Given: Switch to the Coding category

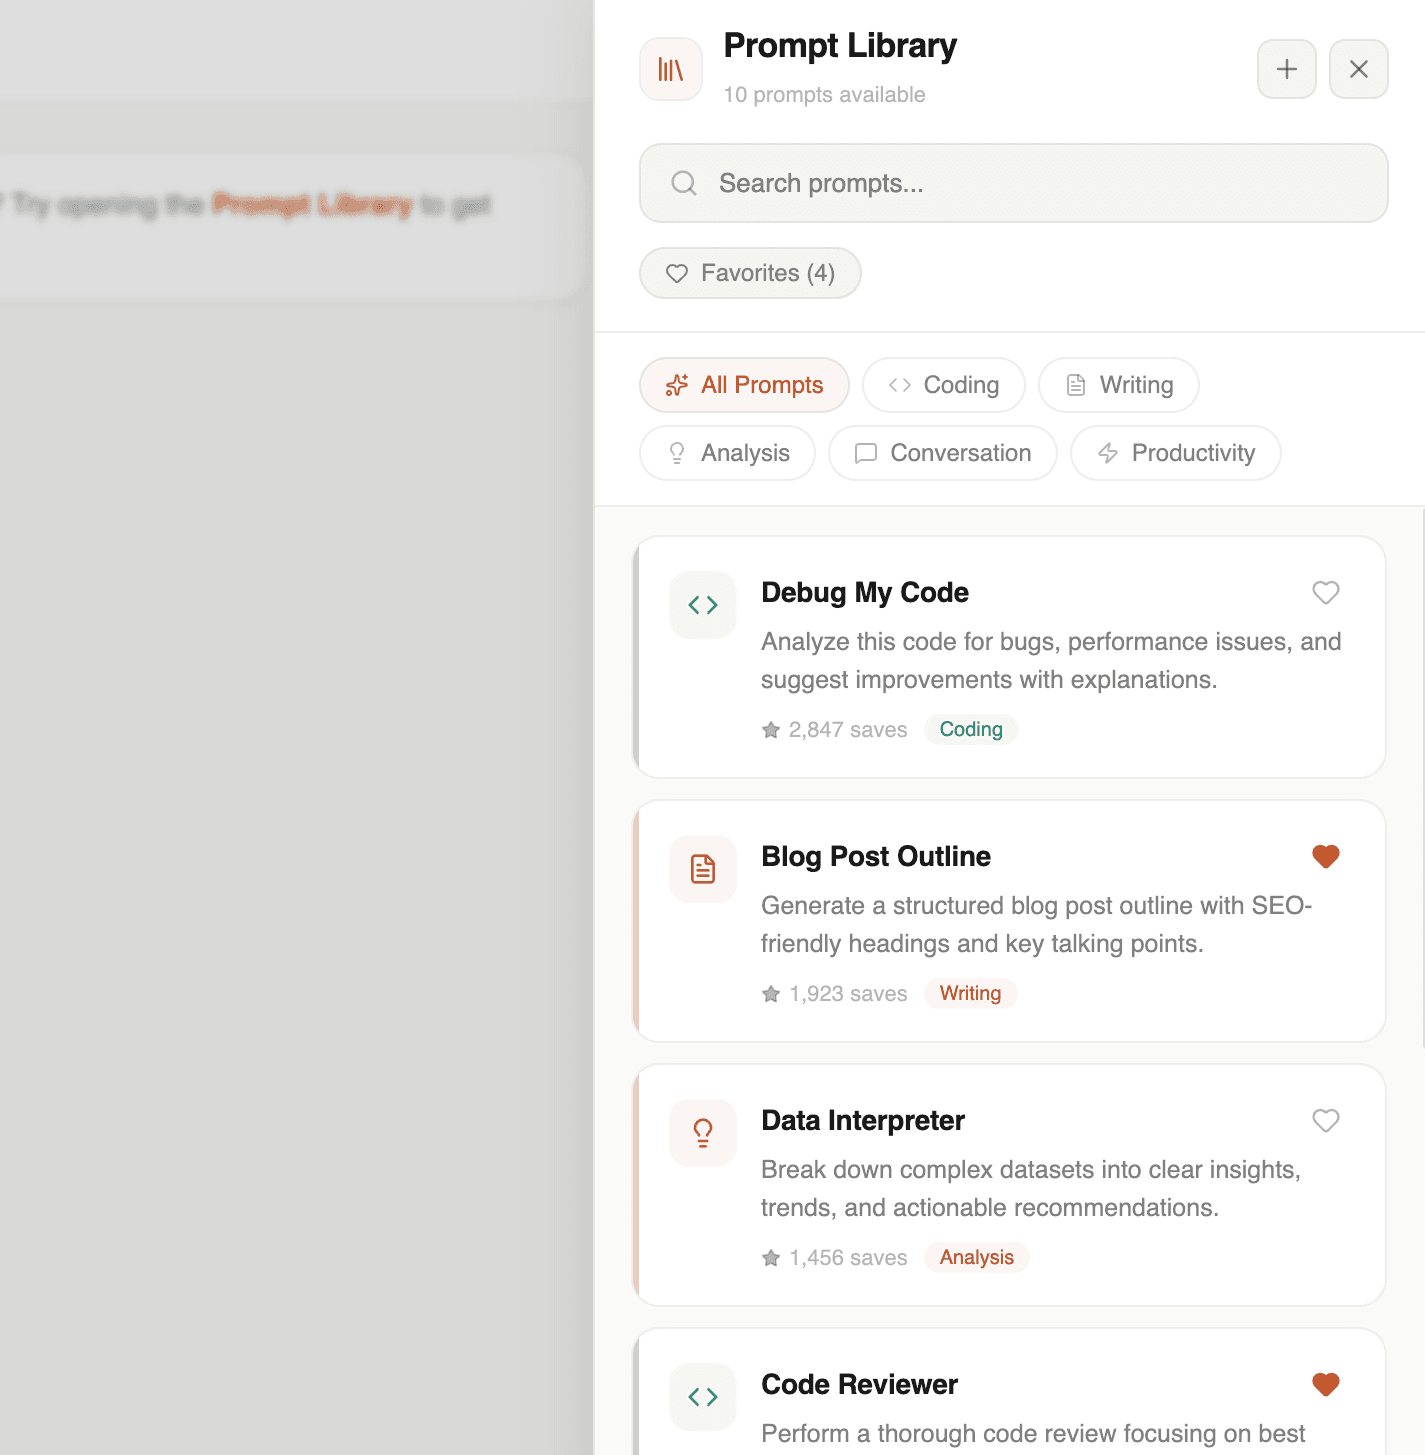Looking at the screenshot, I should click(x=944, y=385).
